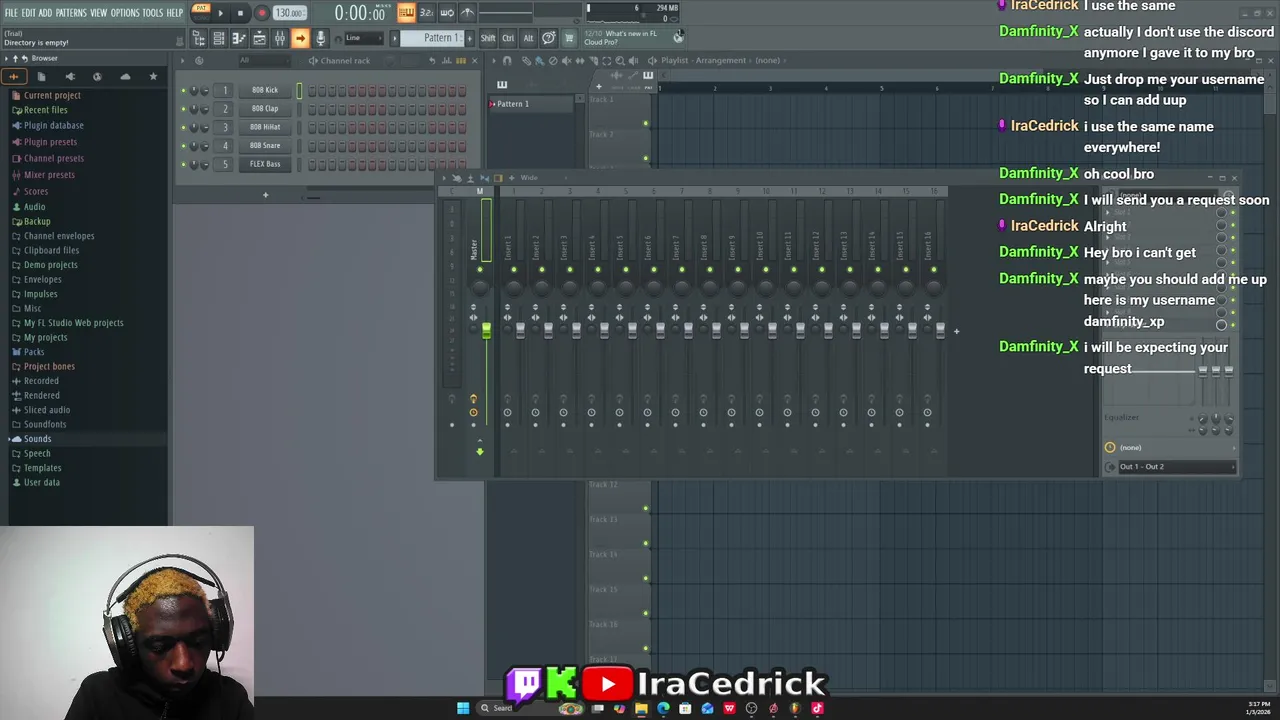1280x720 pixels.
Task: Select the 808 Clap channel
Action: pyautogui.click(x=265, y=108)
